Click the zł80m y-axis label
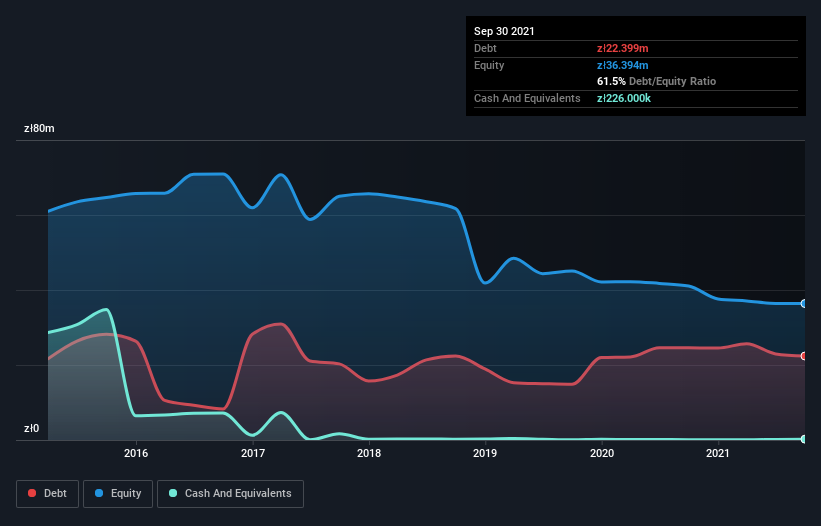This screenshot has height=526, width=821. point(39,128)
